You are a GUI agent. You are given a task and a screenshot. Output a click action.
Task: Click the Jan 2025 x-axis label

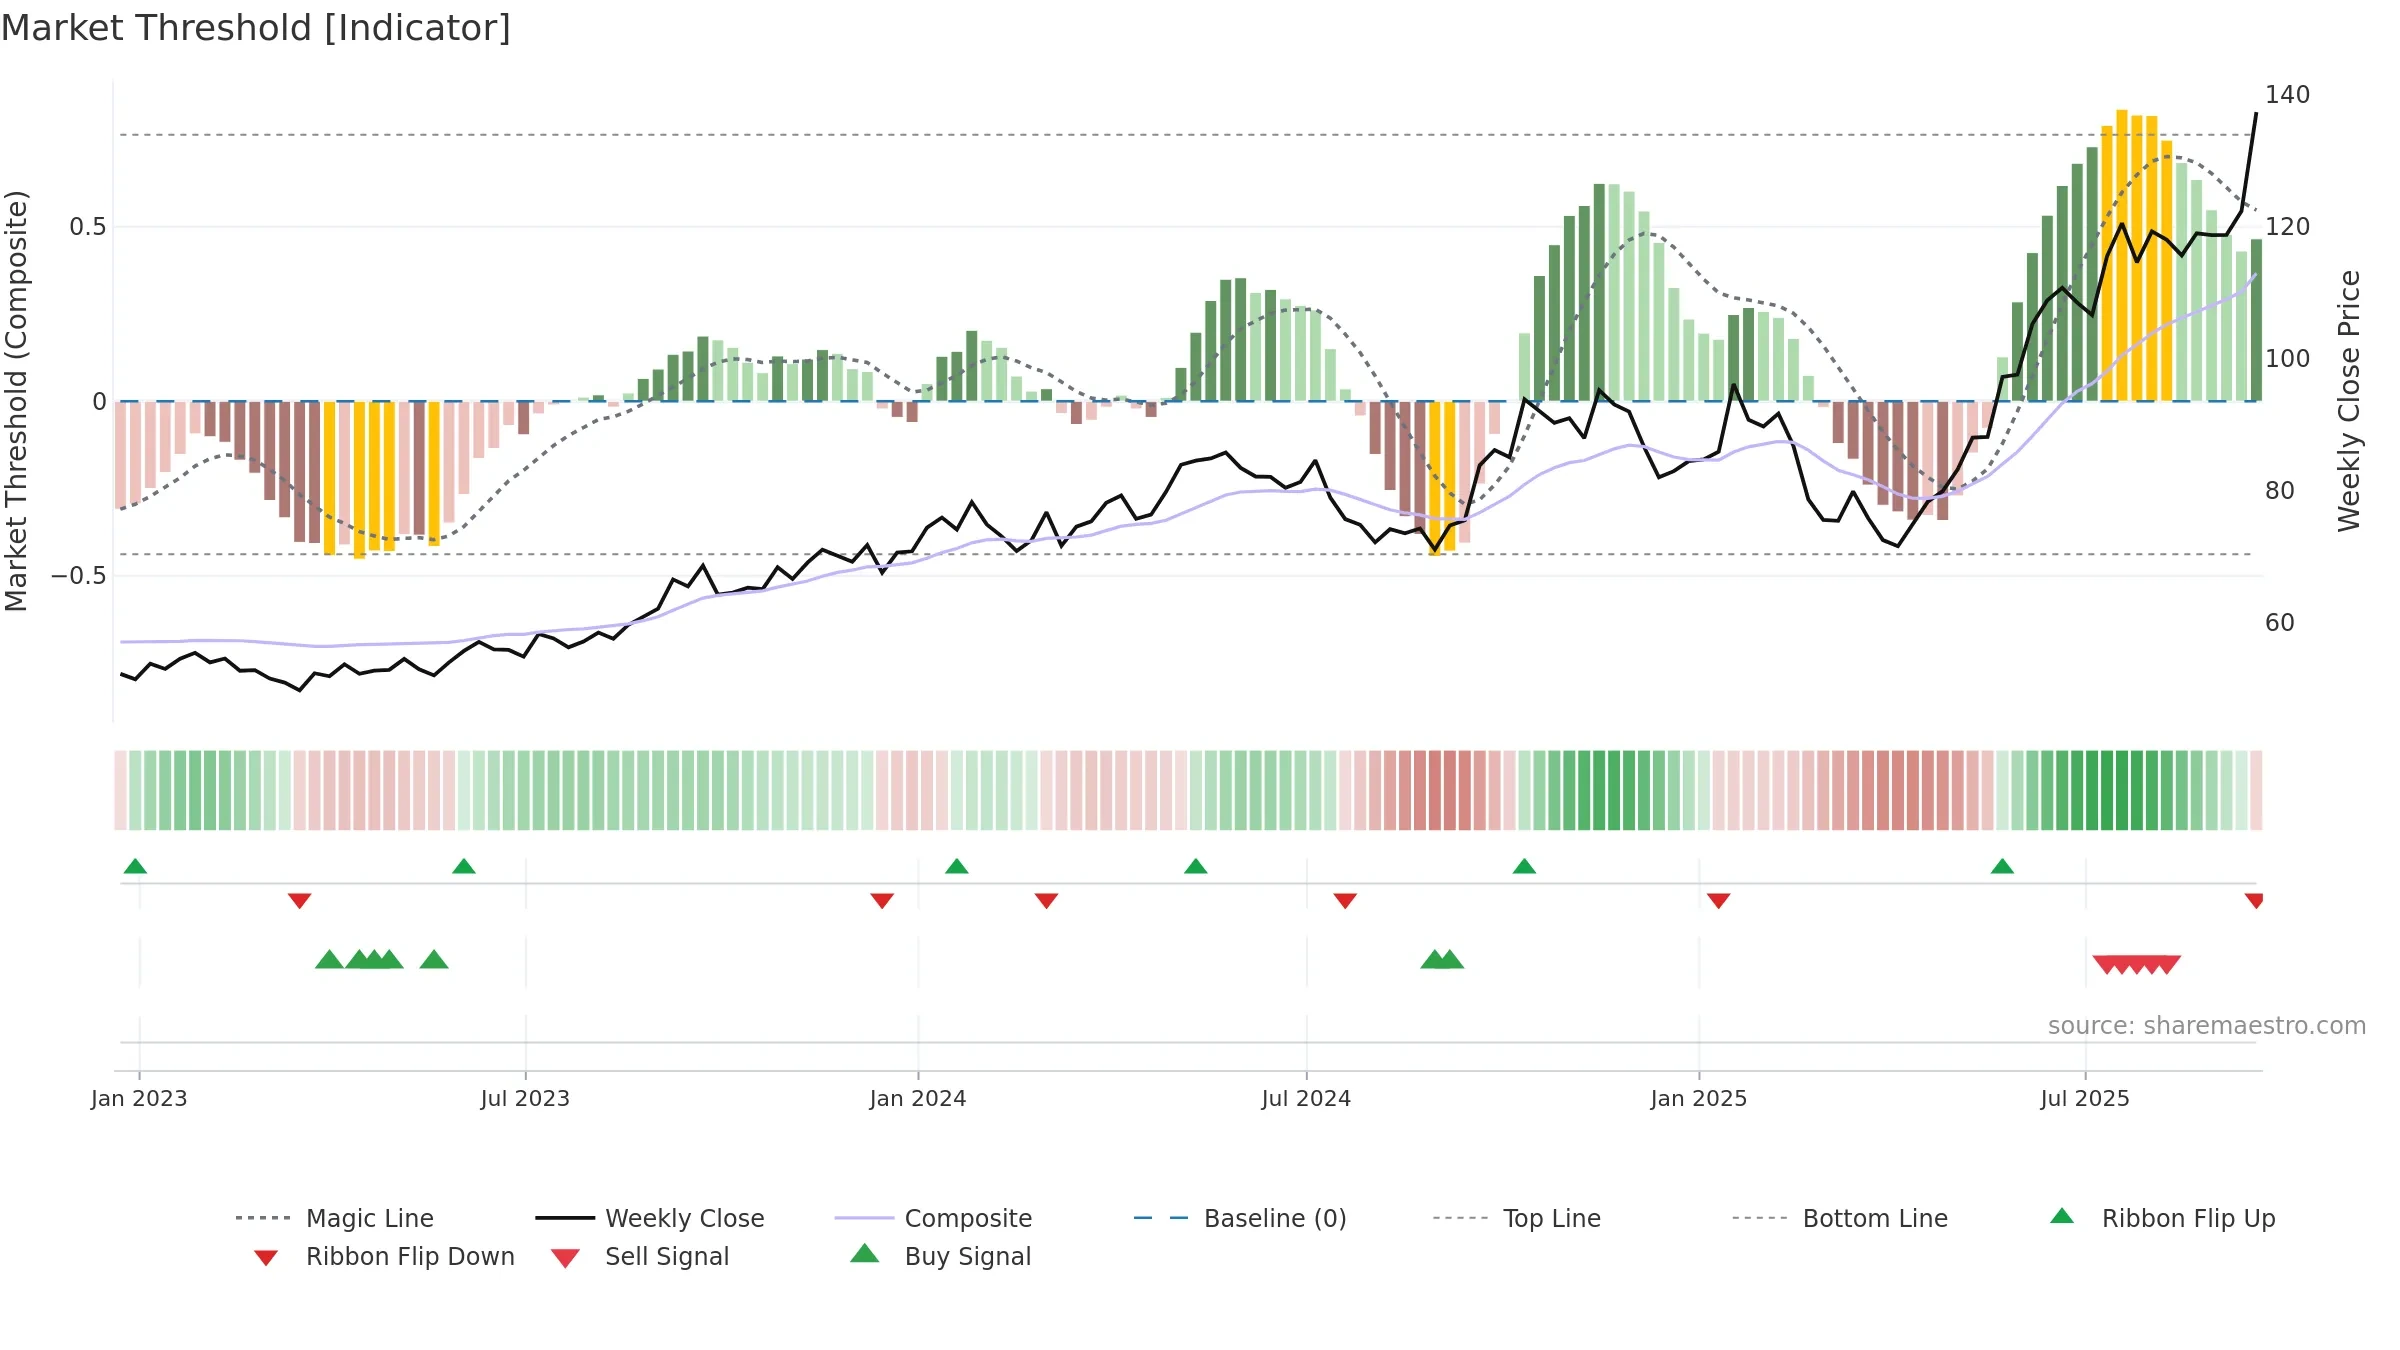pyautogui.click(x=1699, y=1098)
